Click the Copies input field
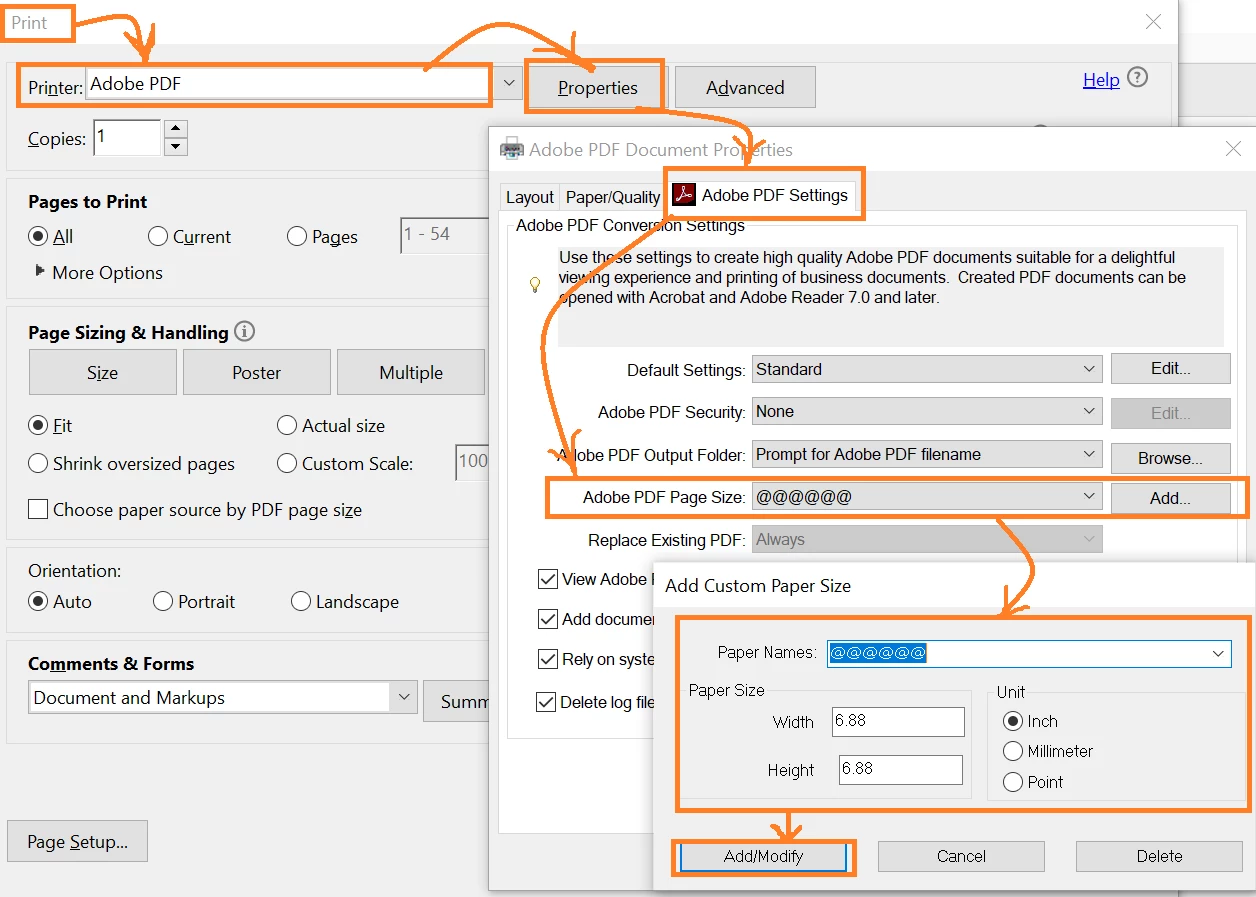Screen dimensions: 1256x897 click(127, 138)
